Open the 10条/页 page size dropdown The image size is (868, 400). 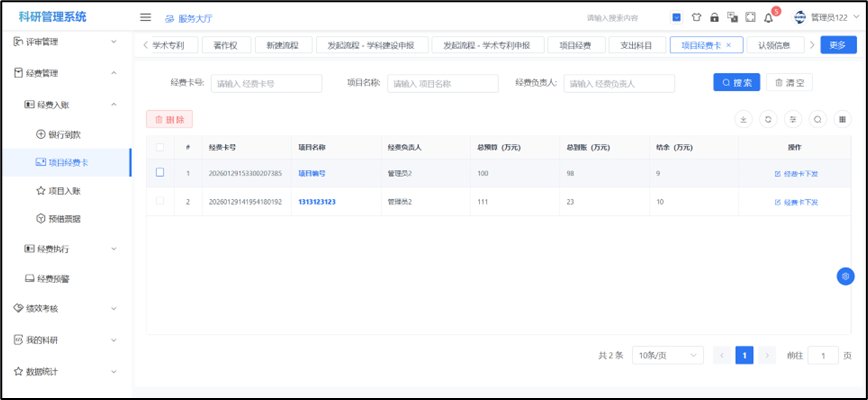click(666, 355)
